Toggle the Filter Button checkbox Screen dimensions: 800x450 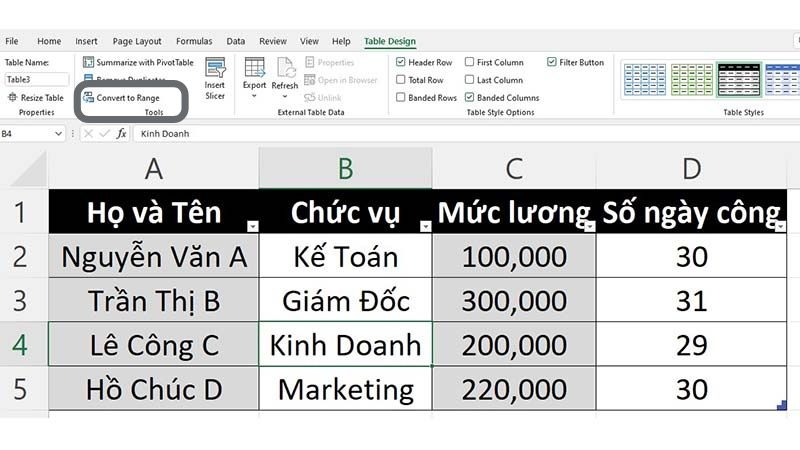[552, 62]
